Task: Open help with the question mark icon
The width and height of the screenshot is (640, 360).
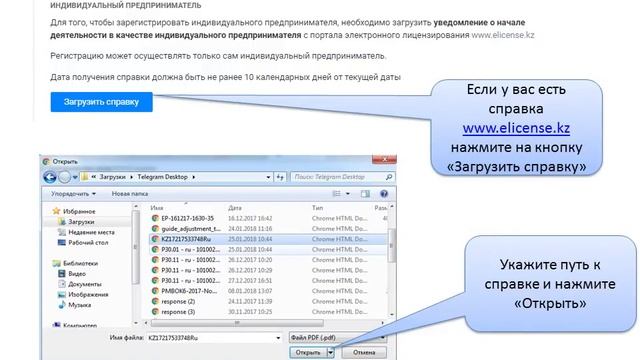Action: click(x=384, y=194)
